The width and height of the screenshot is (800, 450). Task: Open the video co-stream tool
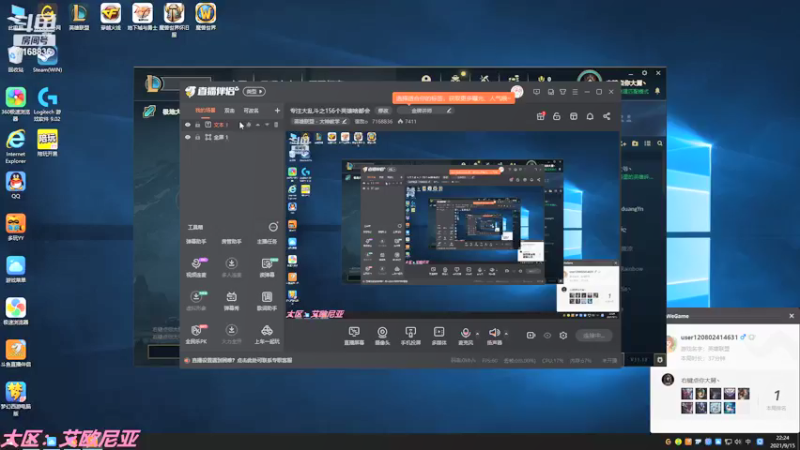pyautogui.click(x=196, y=267)
